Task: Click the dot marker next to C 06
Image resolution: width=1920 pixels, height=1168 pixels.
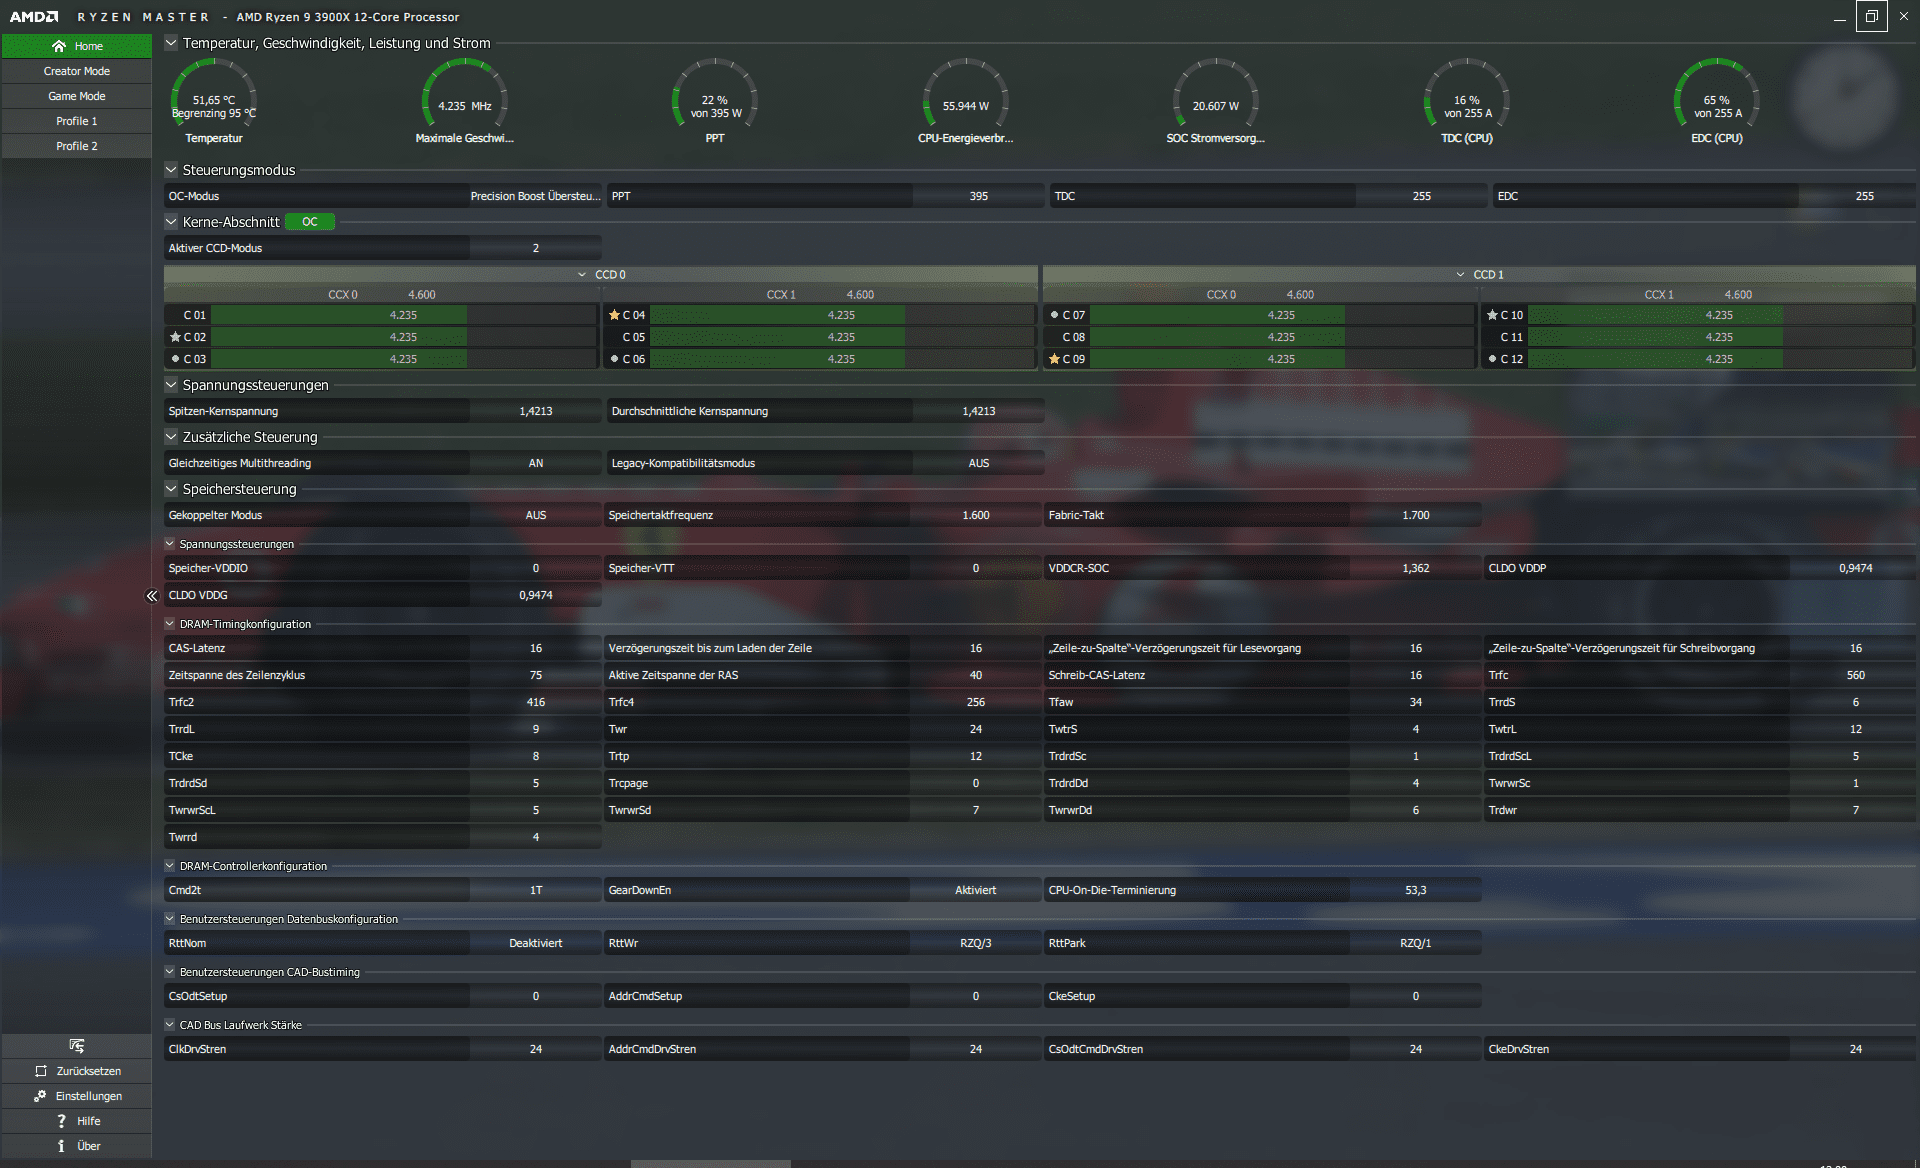Action: [614, 359]
